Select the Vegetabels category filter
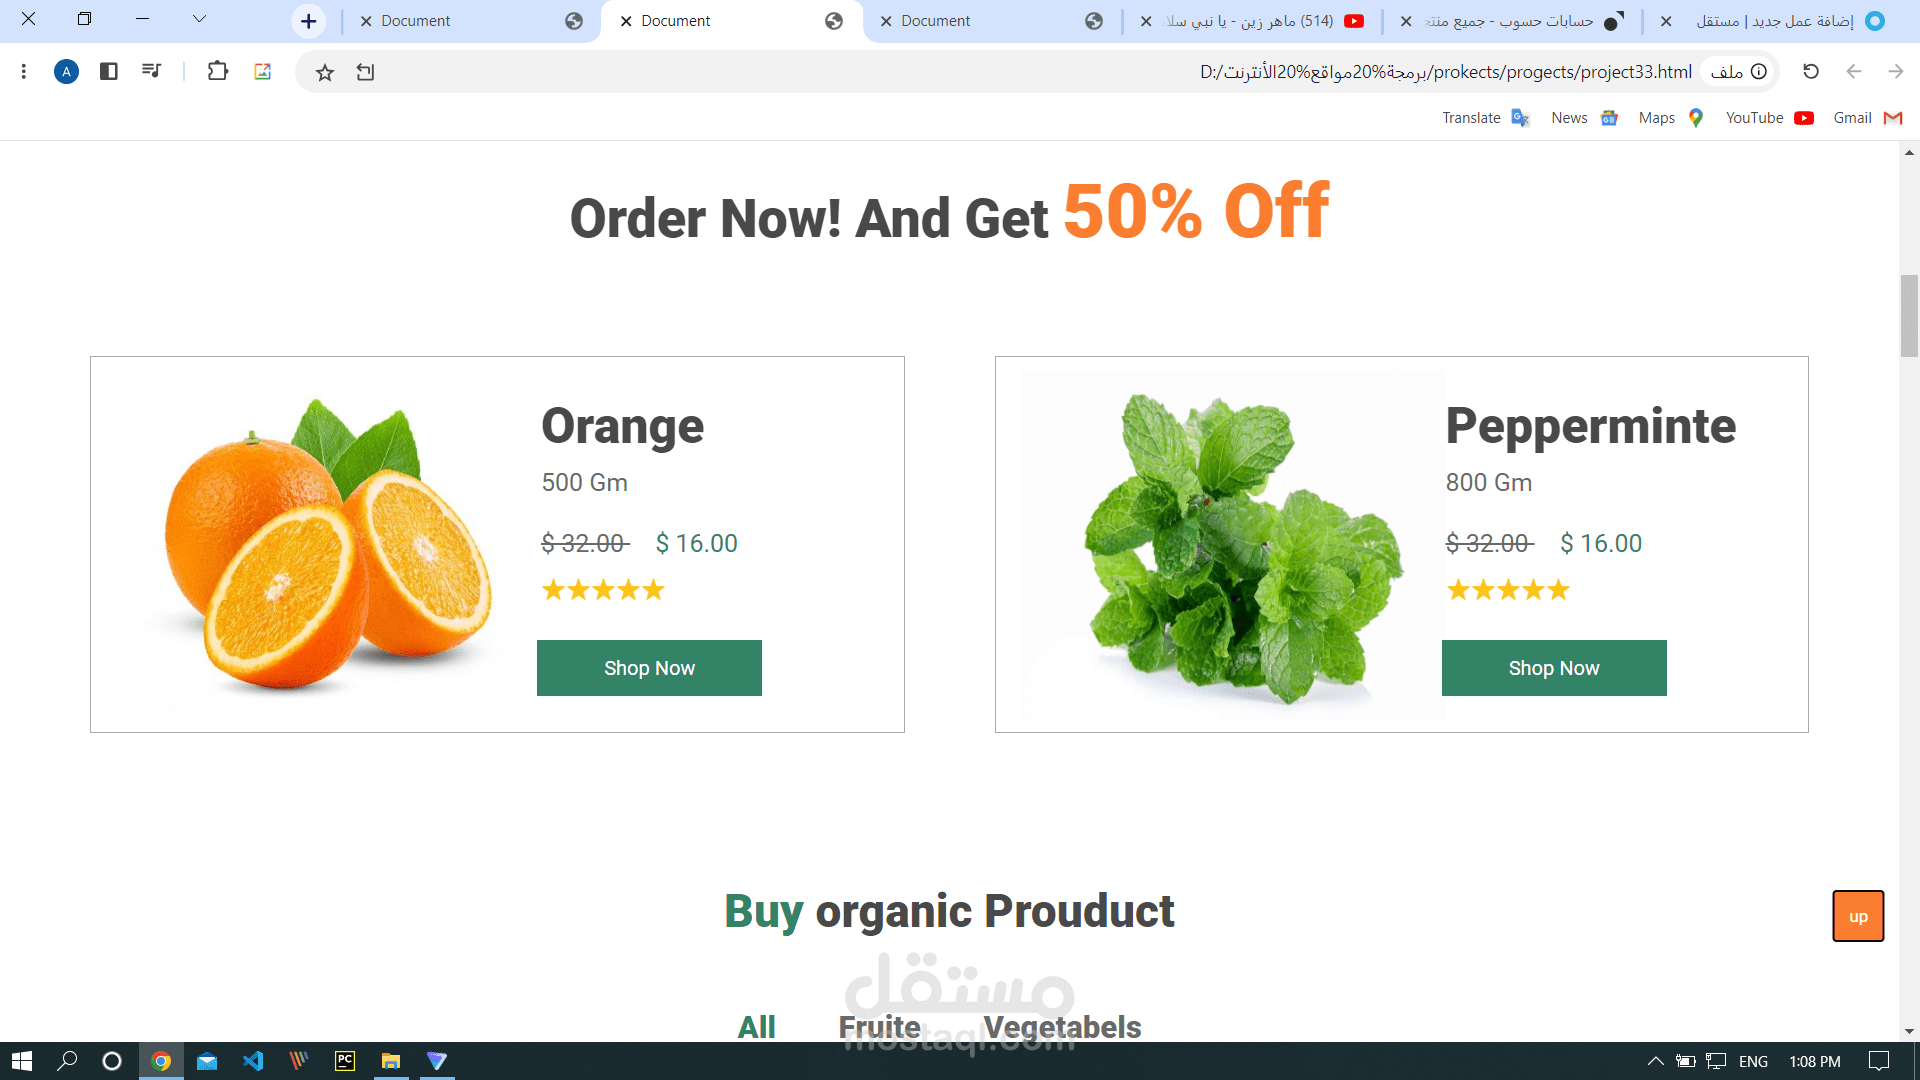 click(1062, 1027)
